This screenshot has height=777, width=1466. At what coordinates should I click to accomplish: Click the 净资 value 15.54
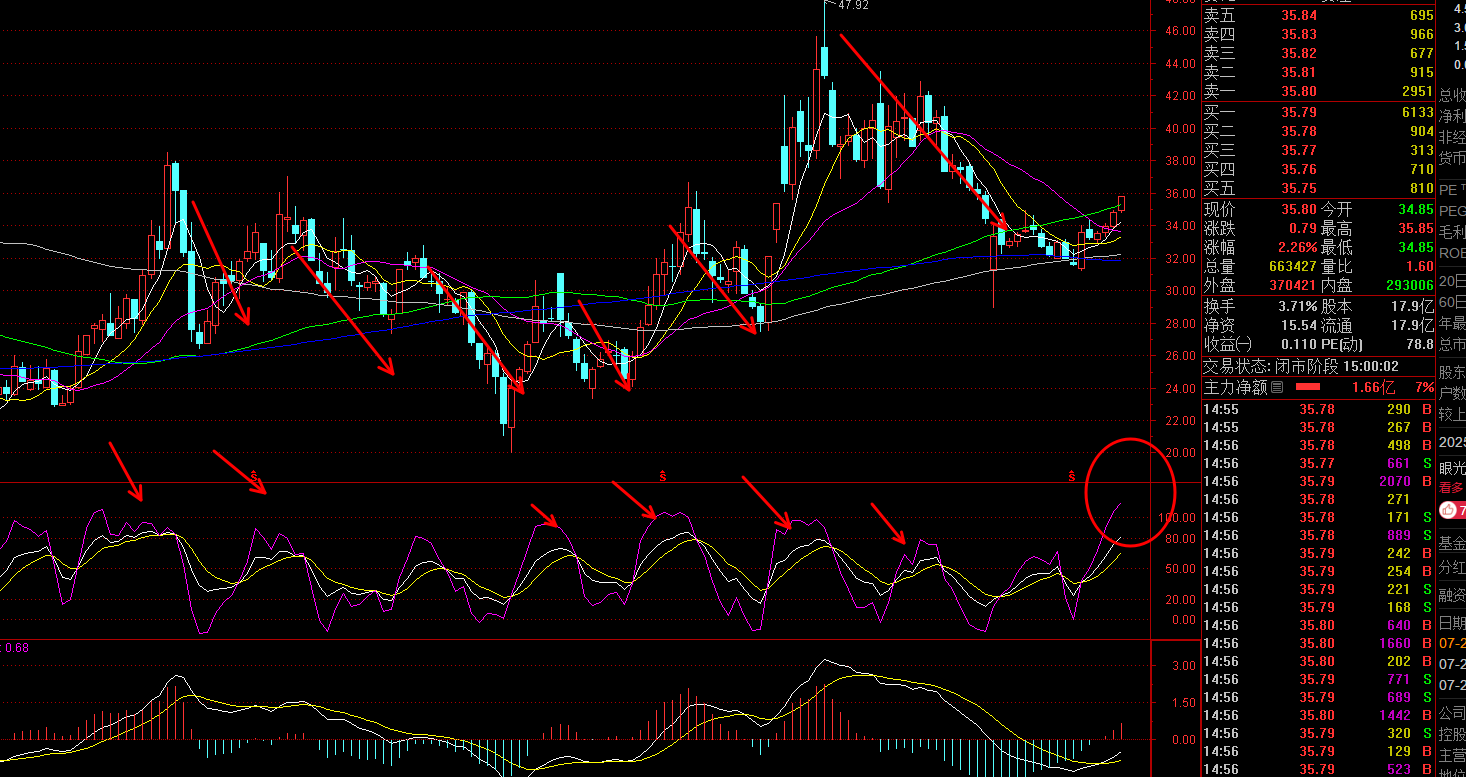[x=1298, y=325]
